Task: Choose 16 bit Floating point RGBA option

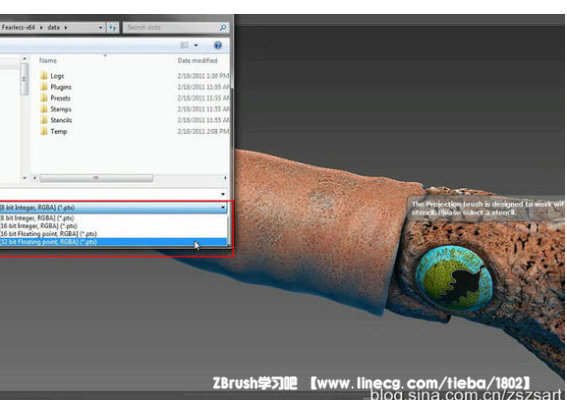Action: tap(114, 234)
